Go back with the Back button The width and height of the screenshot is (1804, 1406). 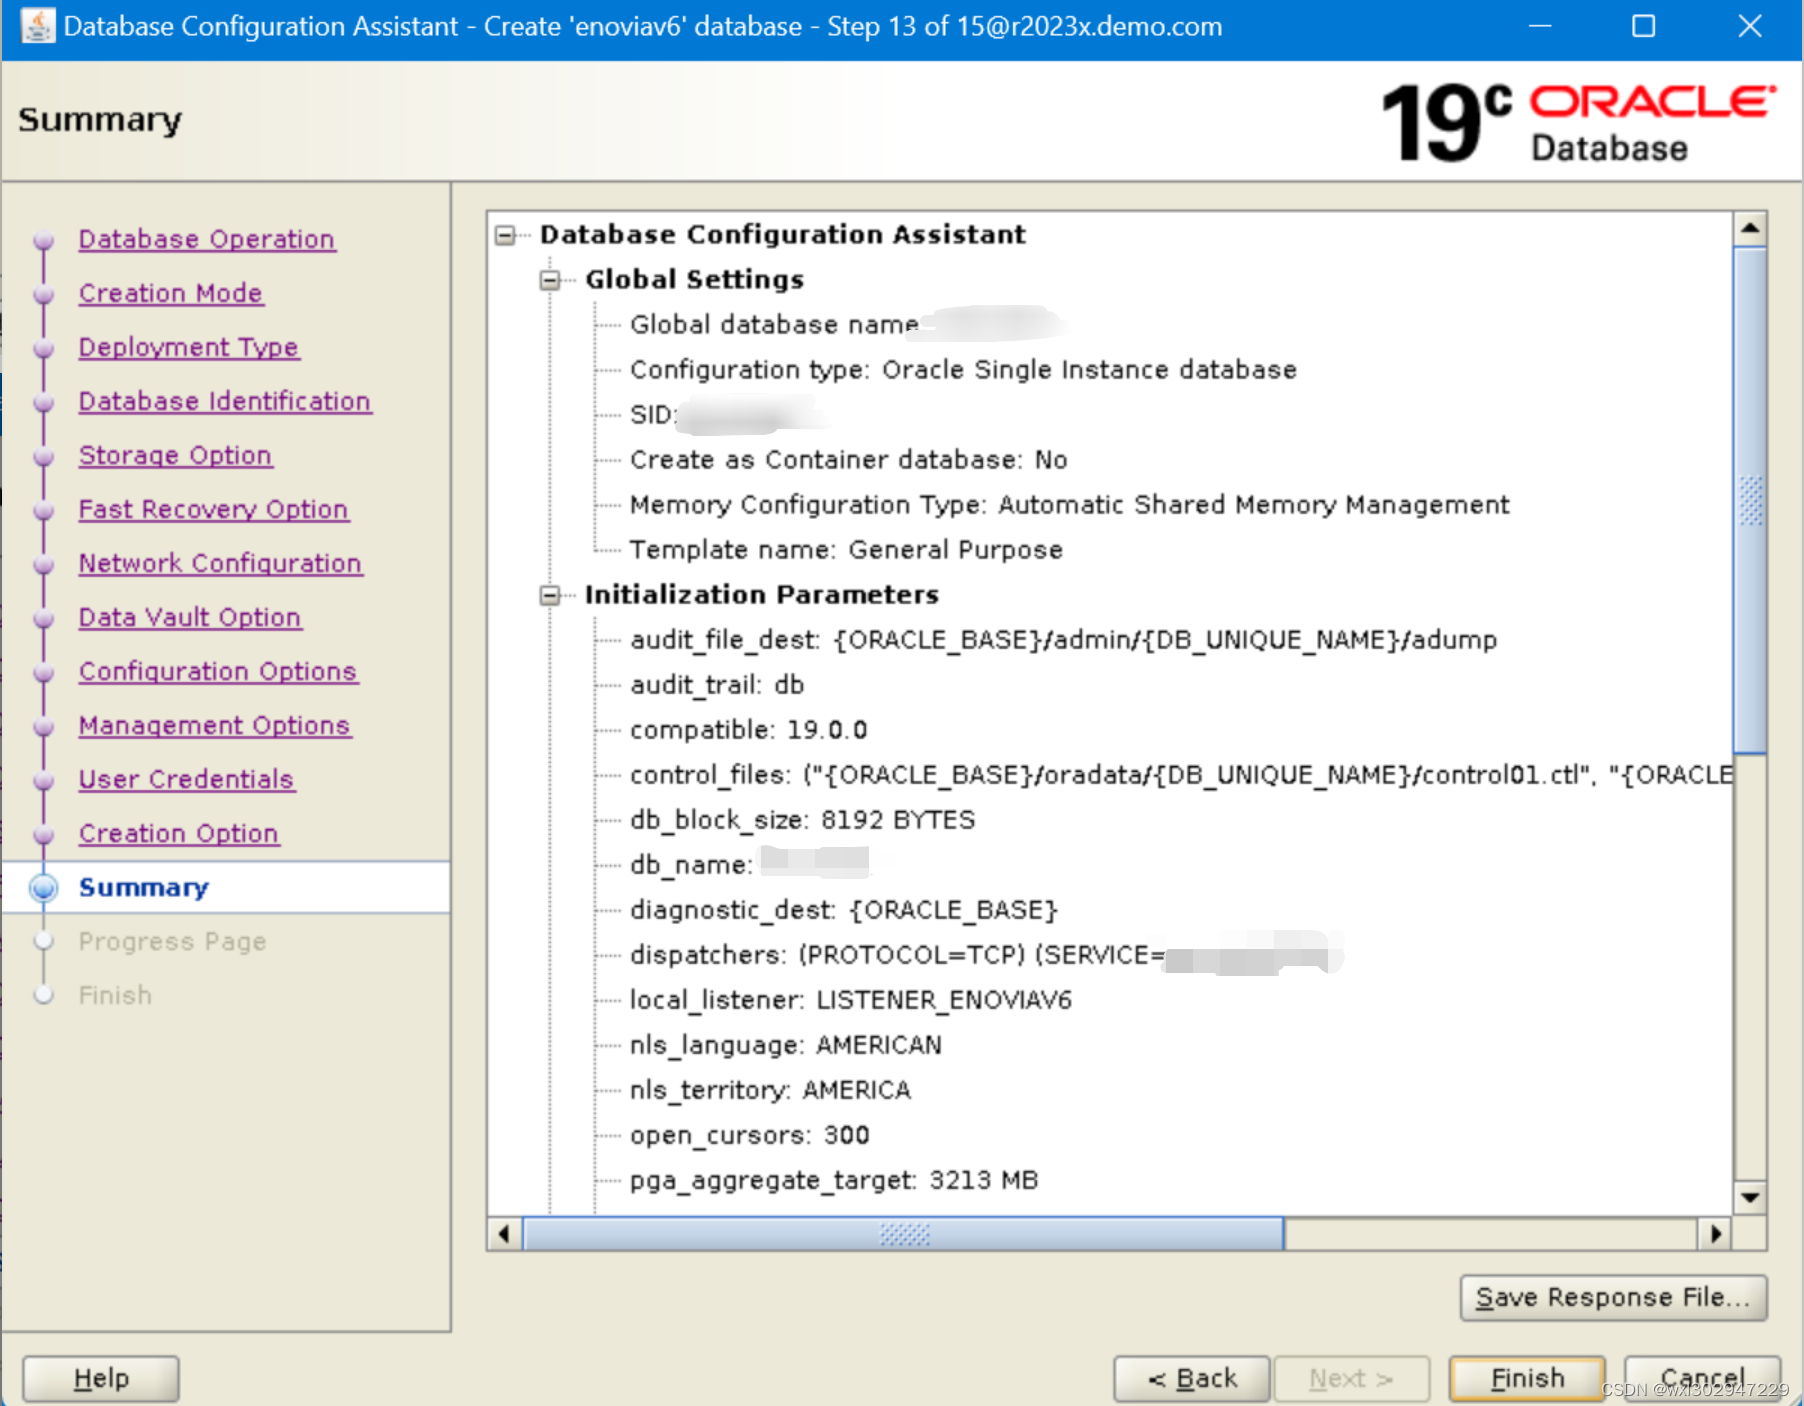[1192, 1378]
